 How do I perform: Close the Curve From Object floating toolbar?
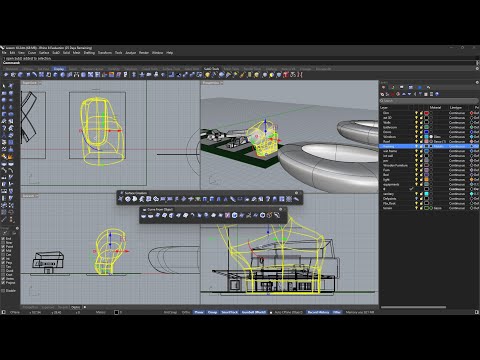coord(285,209)
